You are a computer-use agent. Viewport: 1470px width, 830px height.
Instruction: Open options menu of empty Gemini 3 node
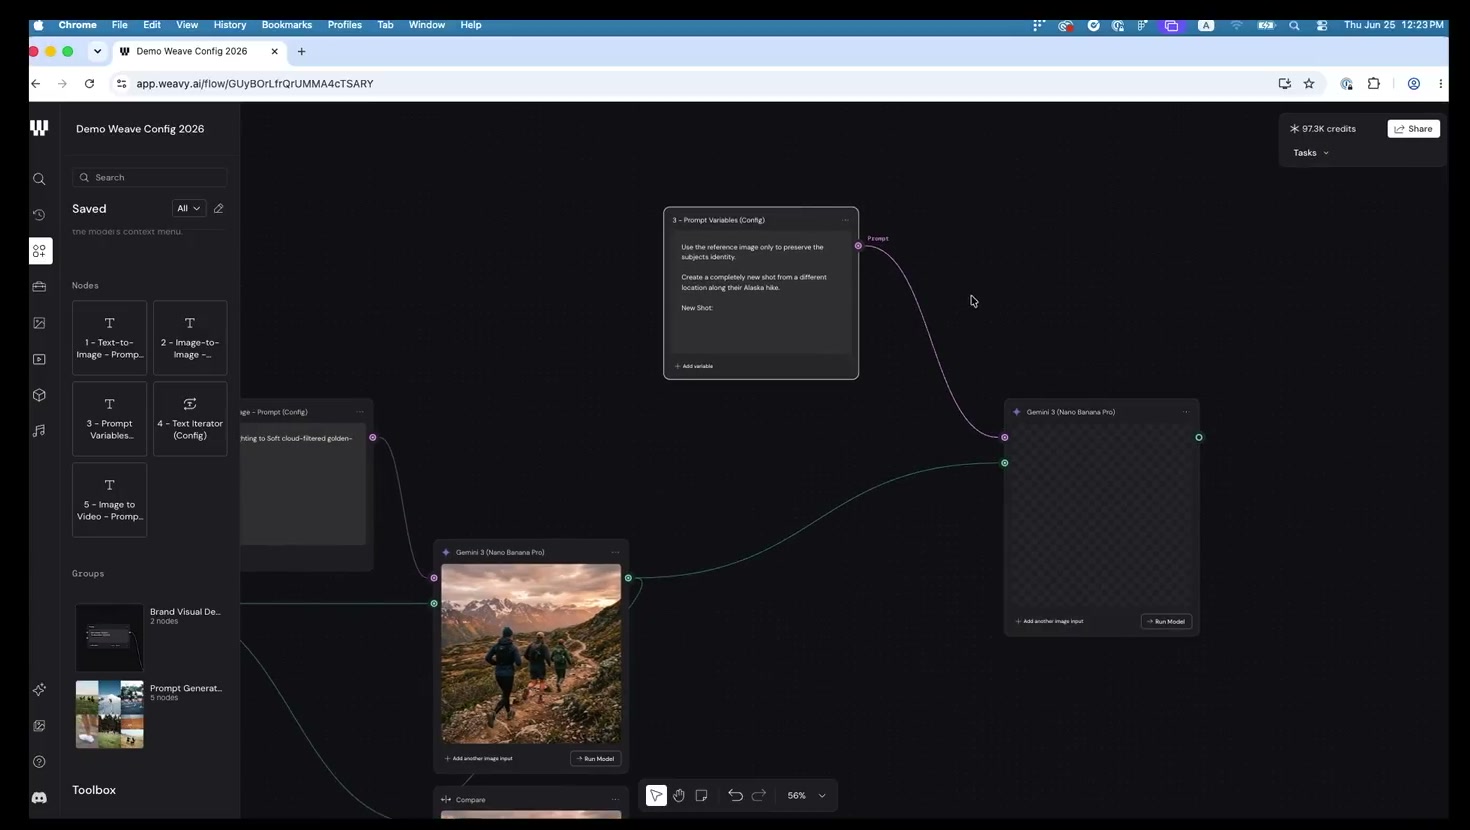tap(1186, 412)
